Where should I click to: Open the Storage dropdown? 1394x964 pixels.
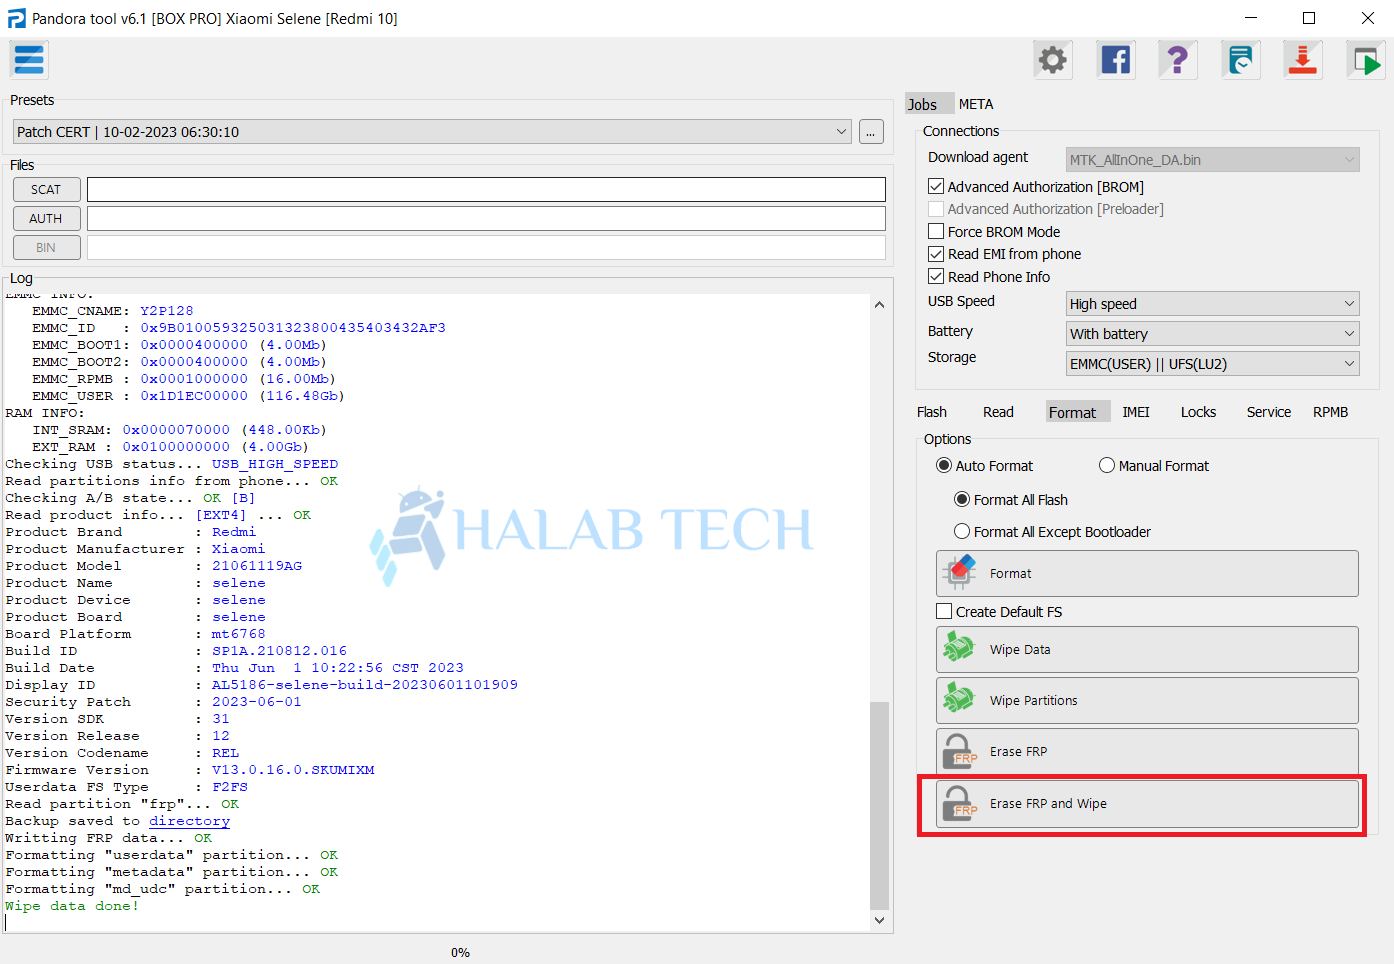point(1212,363)
